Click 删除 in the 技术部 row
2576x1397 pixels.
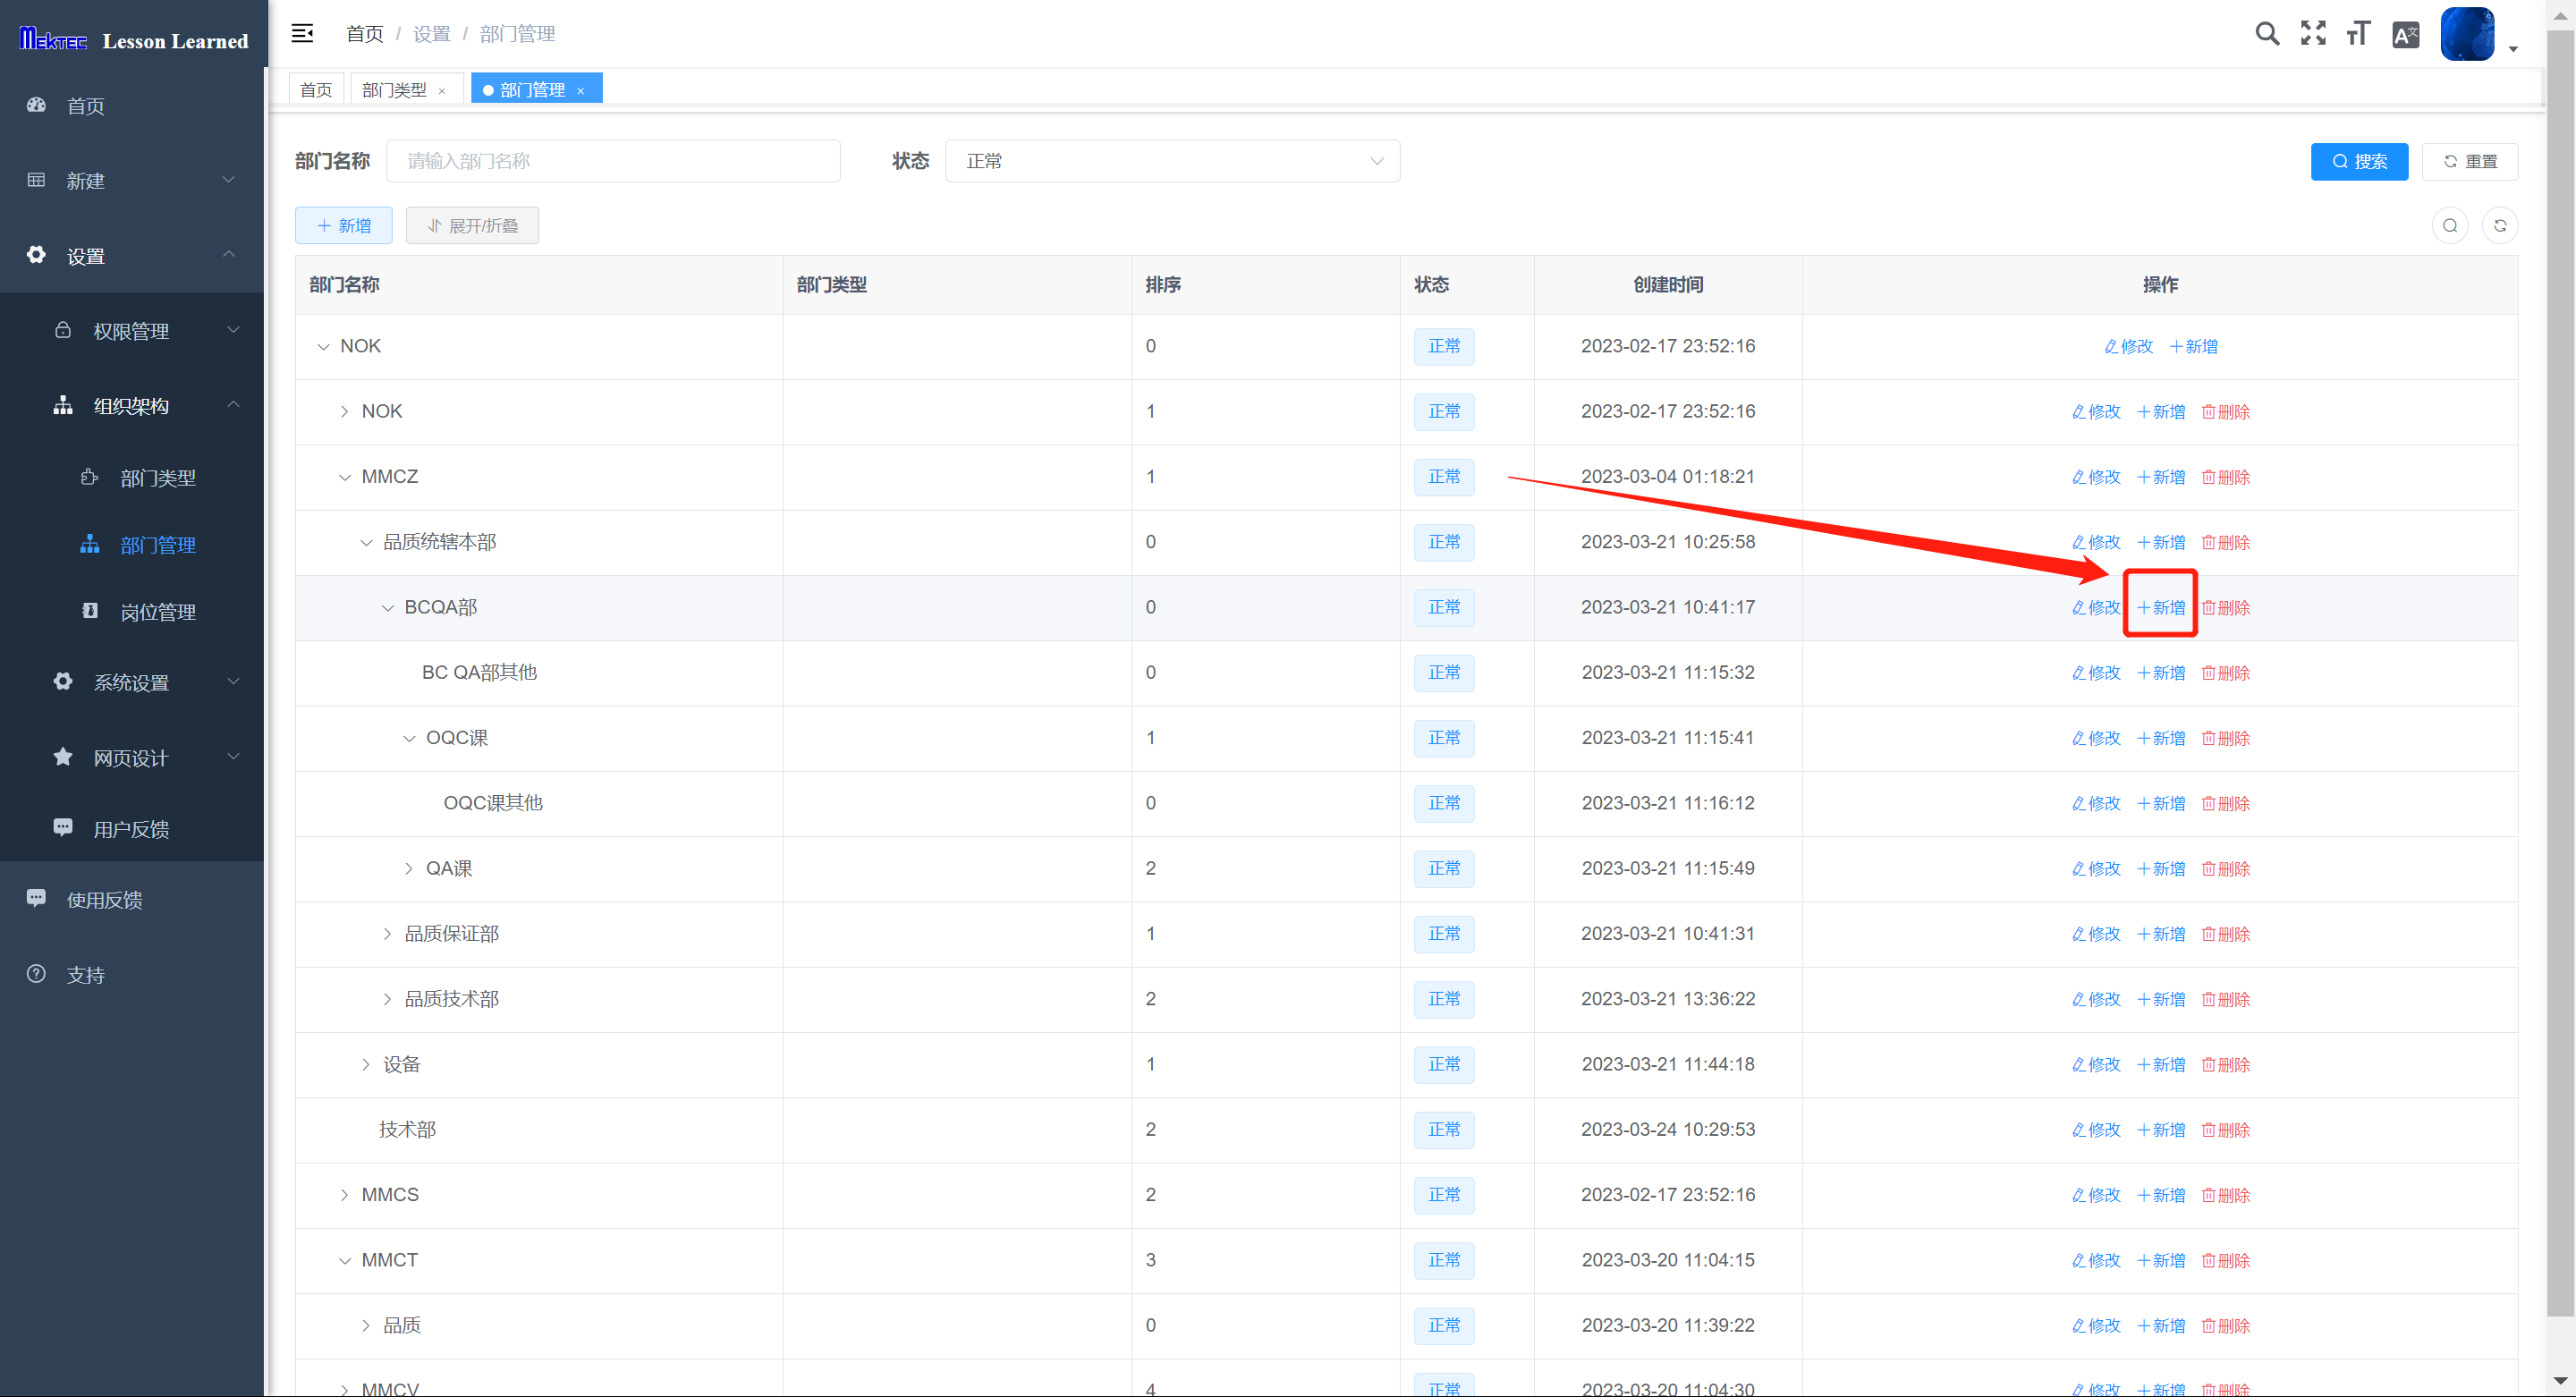pos(2226,1130)
